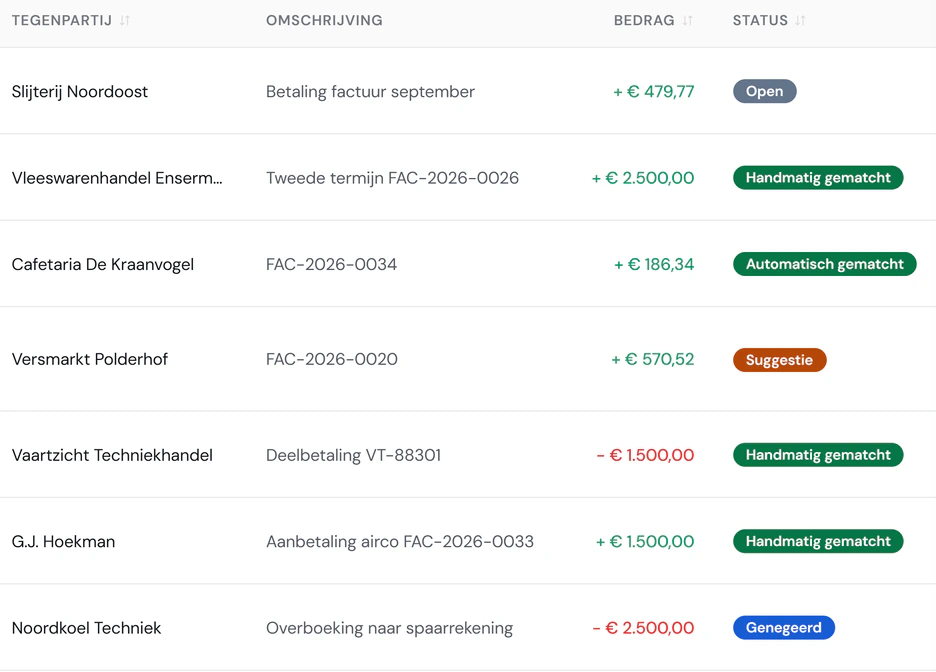The width and height of the screenshot is (936, 672).
Task: Click the OMSCHRIJVING column header
Action: pyautogui.click(x=324, y=20)
